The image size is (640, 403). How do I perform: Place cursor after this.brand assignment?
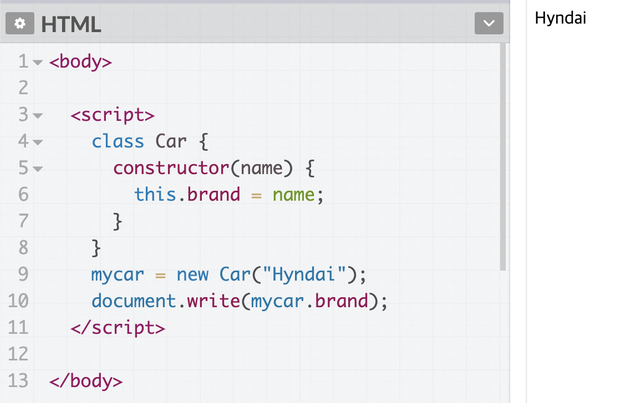(324, 195)
